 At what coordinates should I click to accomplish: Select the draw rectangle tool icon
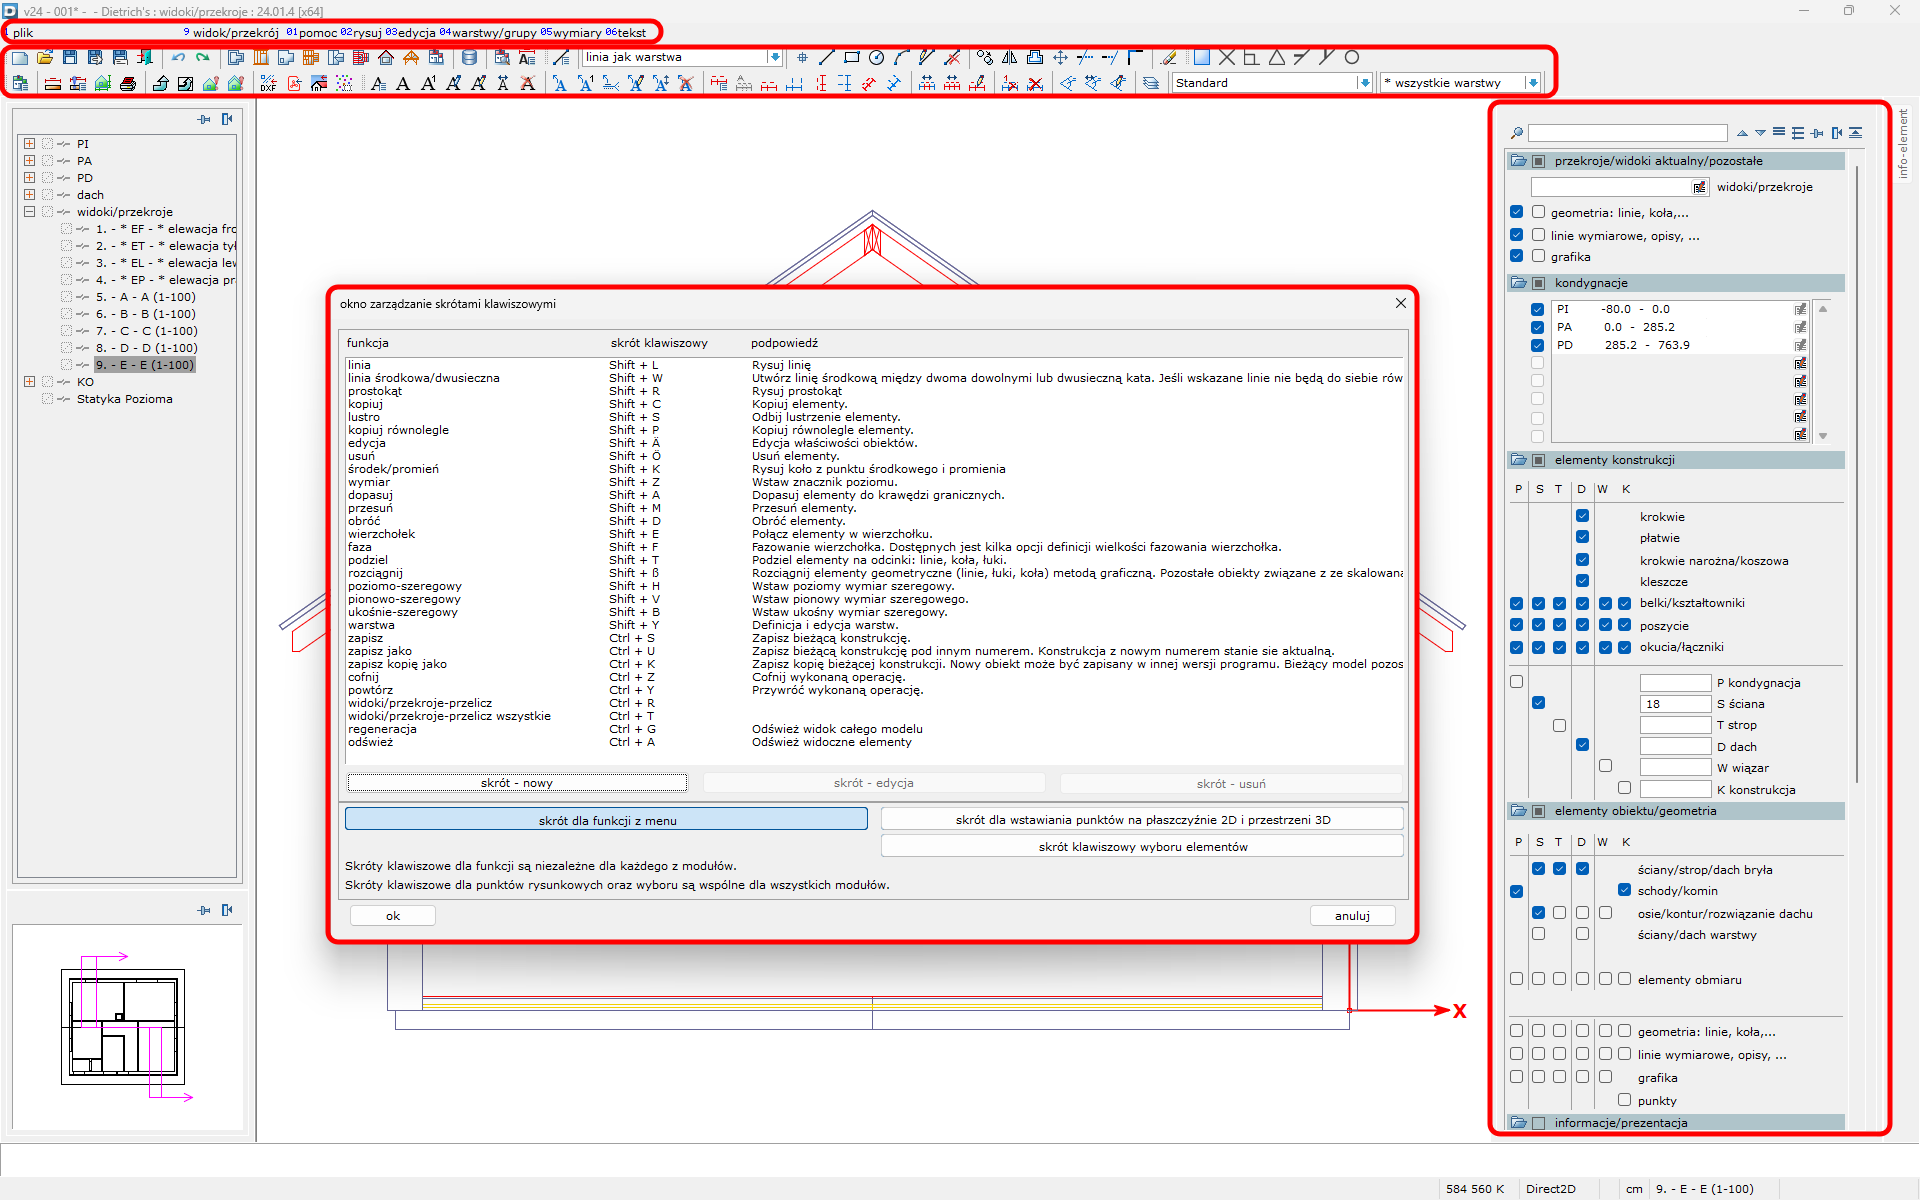[x=852, y=58]
